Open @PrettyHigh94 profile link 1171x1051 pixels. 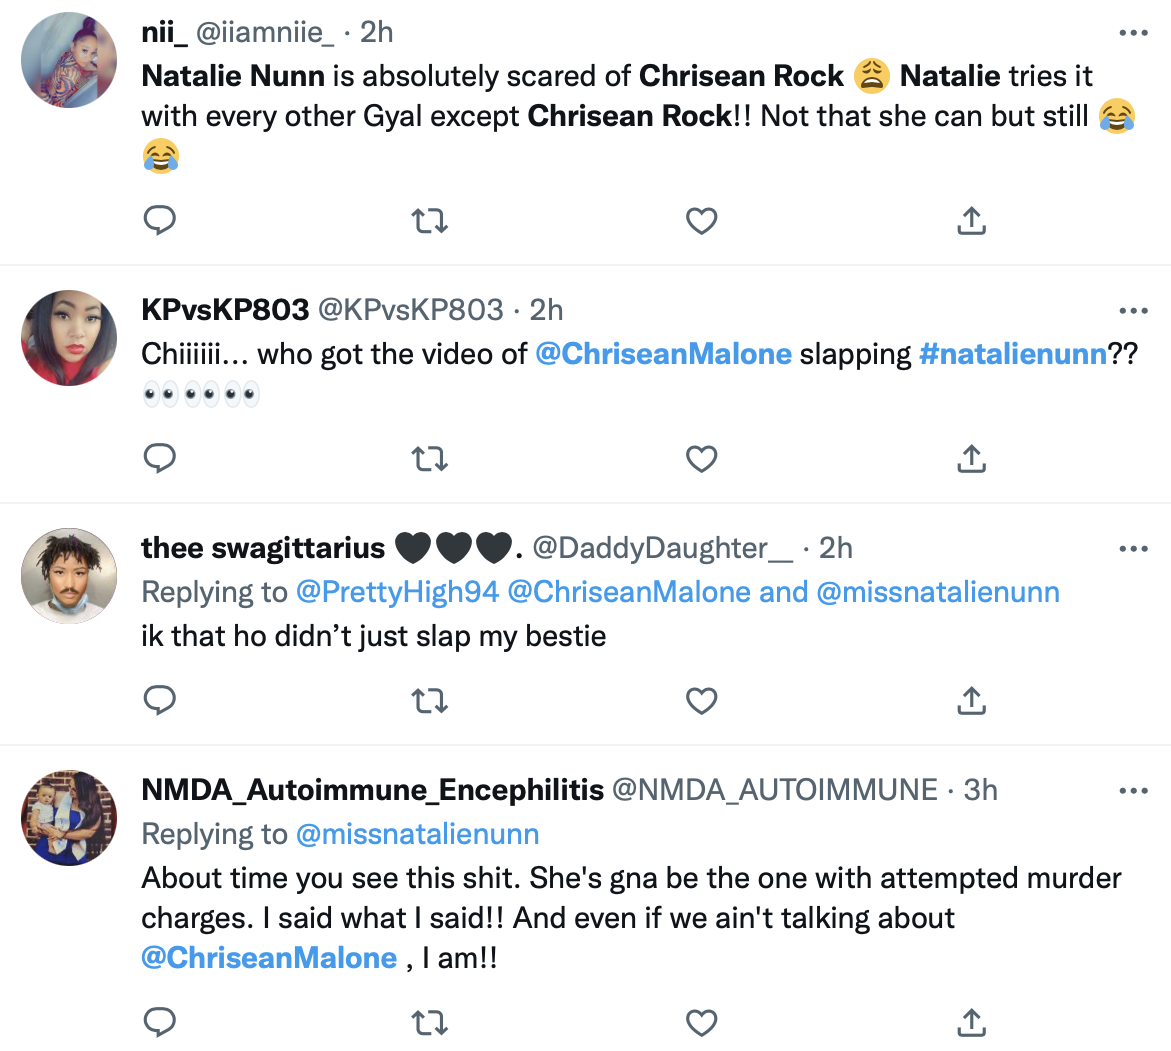pos(397,592)
